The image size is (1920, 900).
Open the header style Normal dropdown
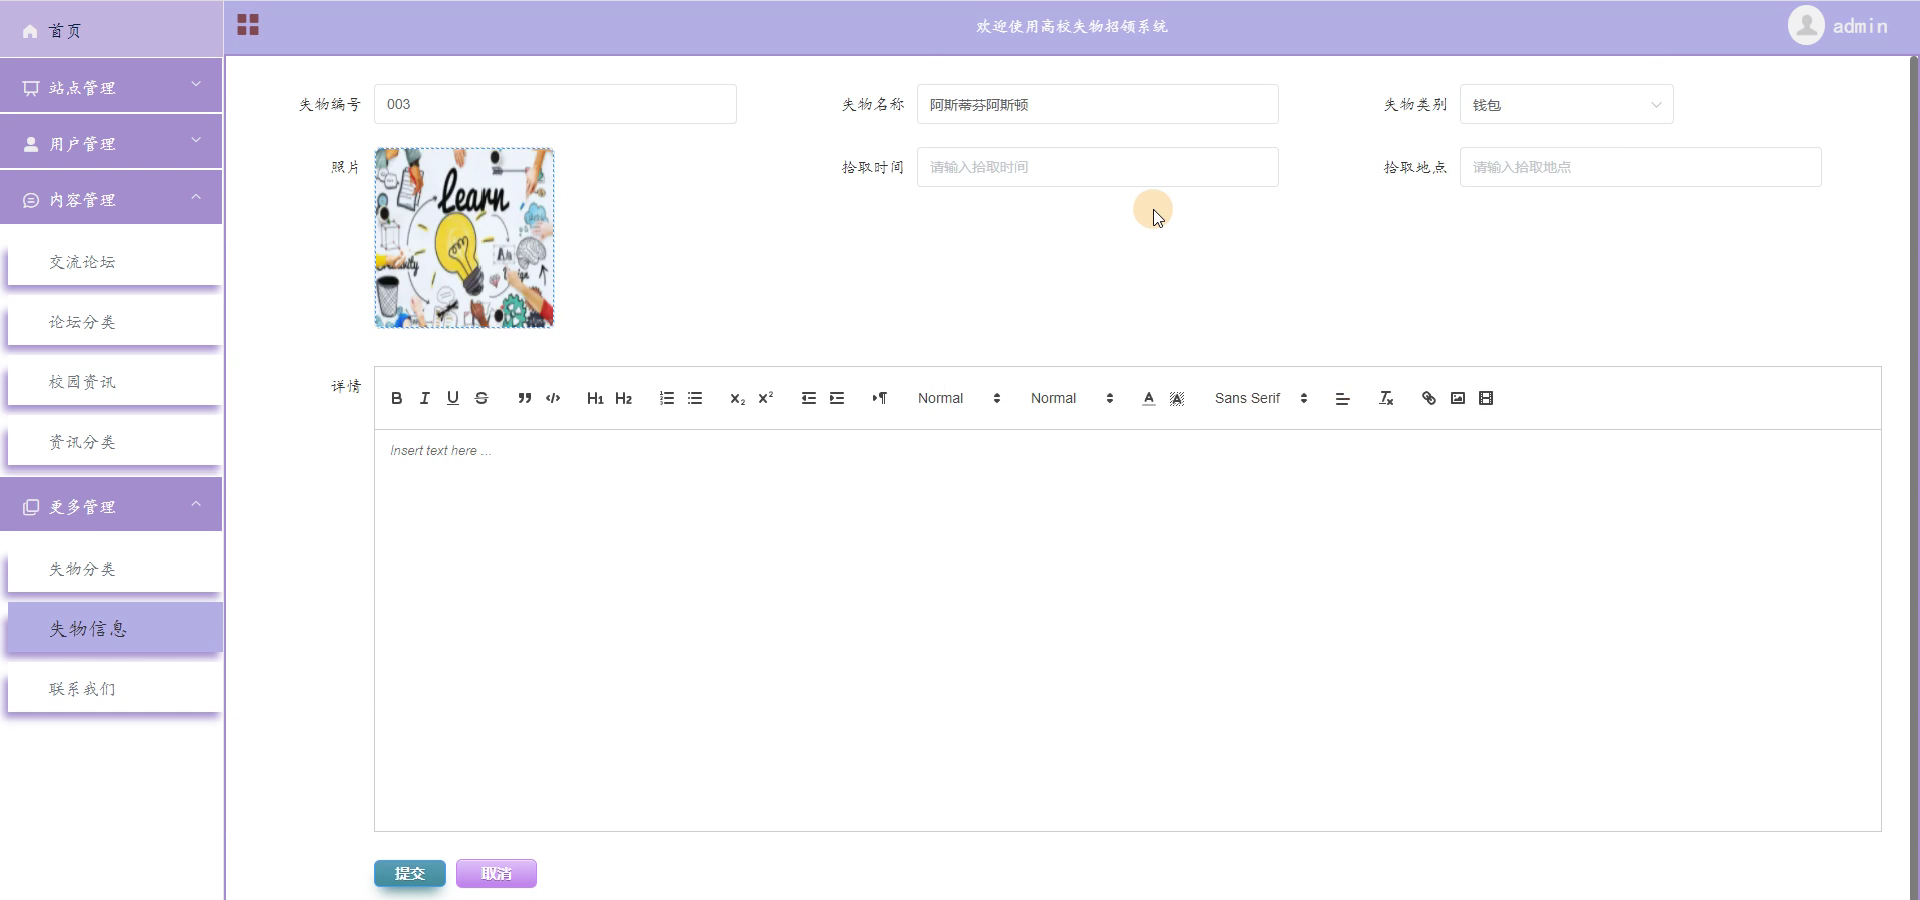(x=1072, y=398)
